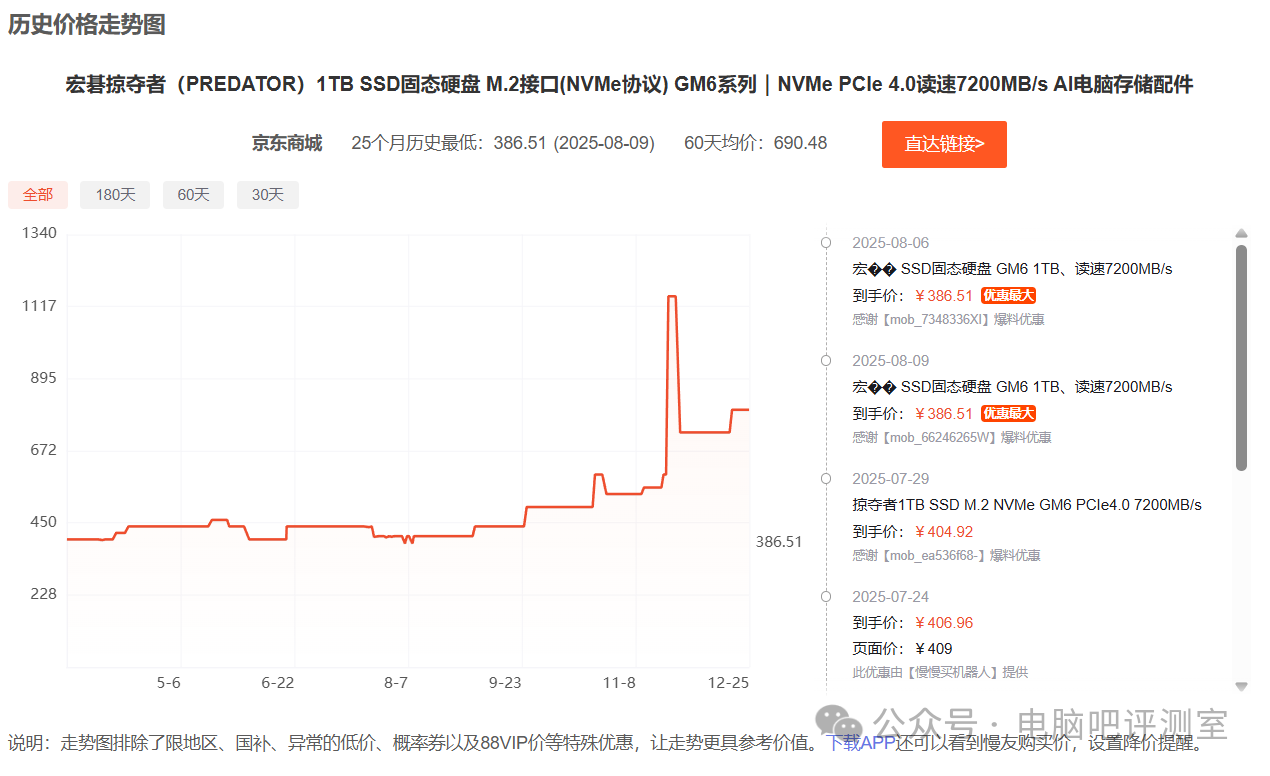Click the 228 y-axis label
Screen dimensions: 1270x776
[x=43, y=594]
